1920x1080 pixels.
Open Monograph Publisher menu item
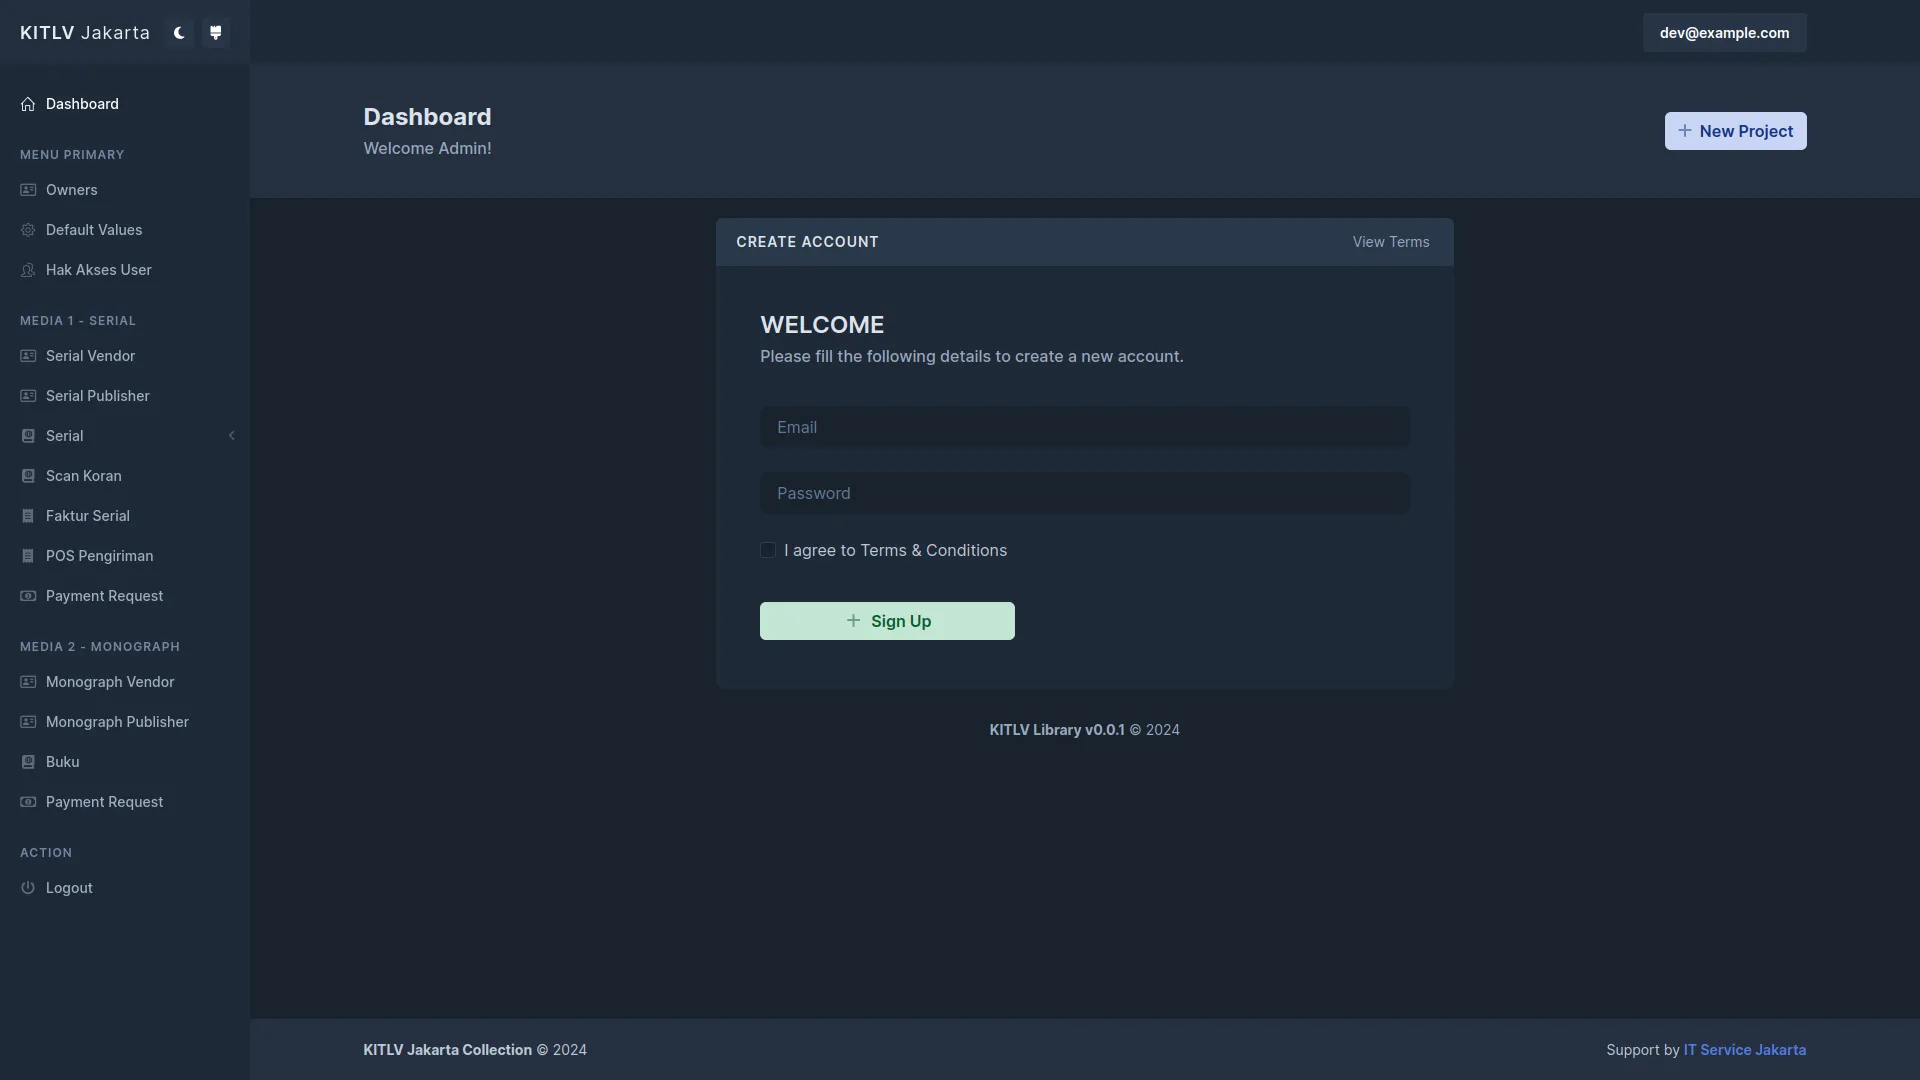click(117, 722)
